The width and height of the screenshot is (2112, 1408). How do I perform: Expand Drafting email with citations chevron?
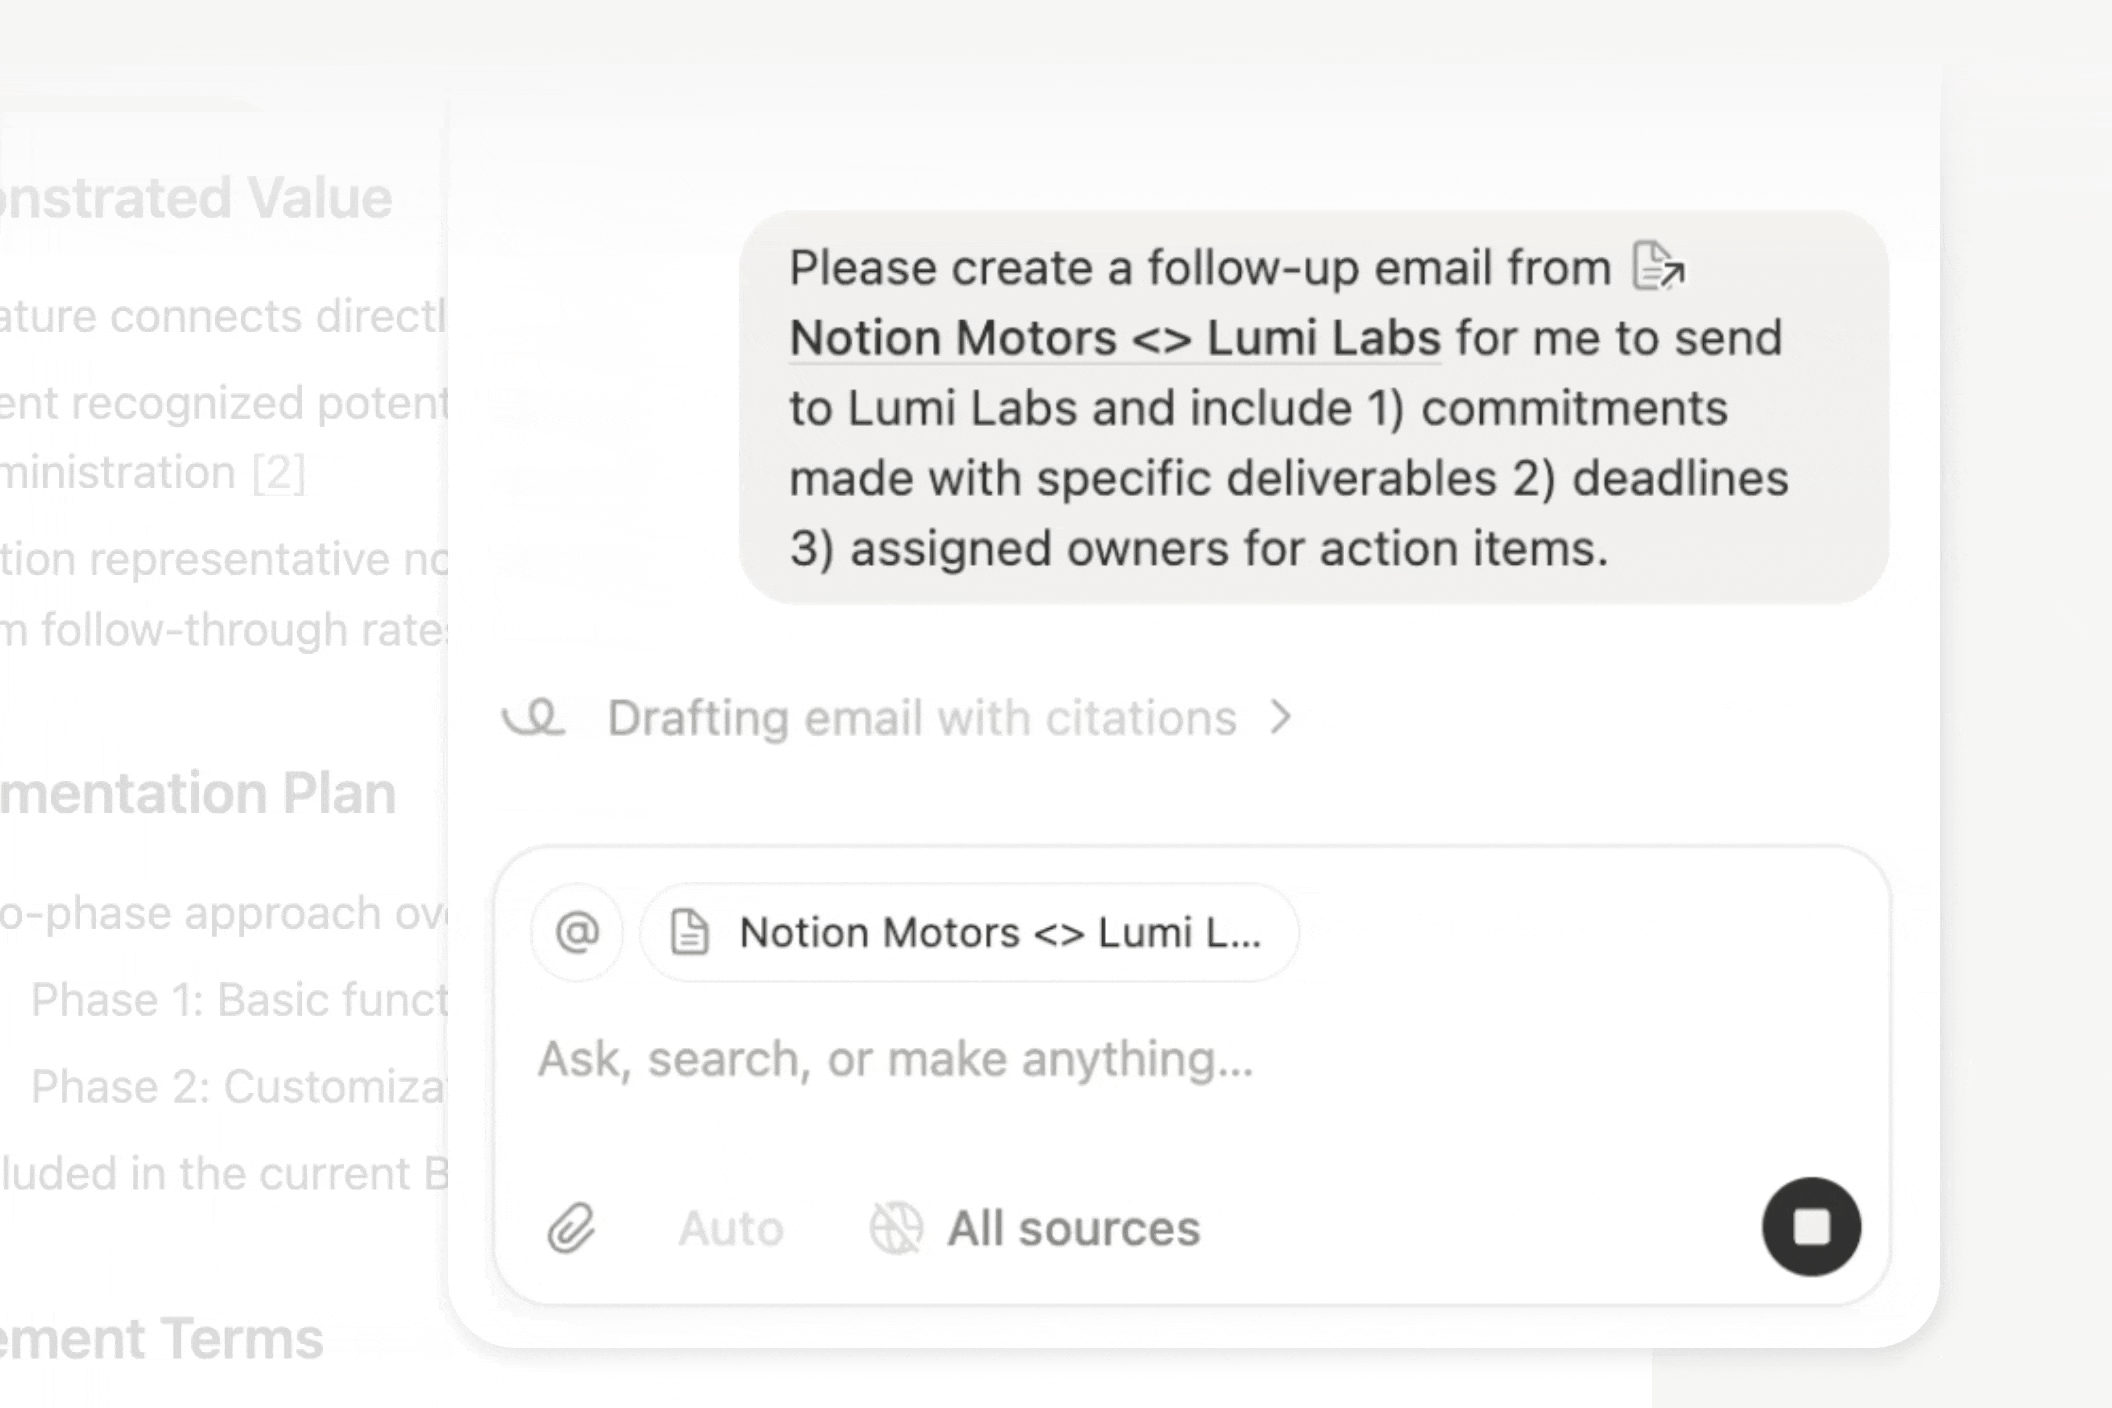coord(1281,717)
